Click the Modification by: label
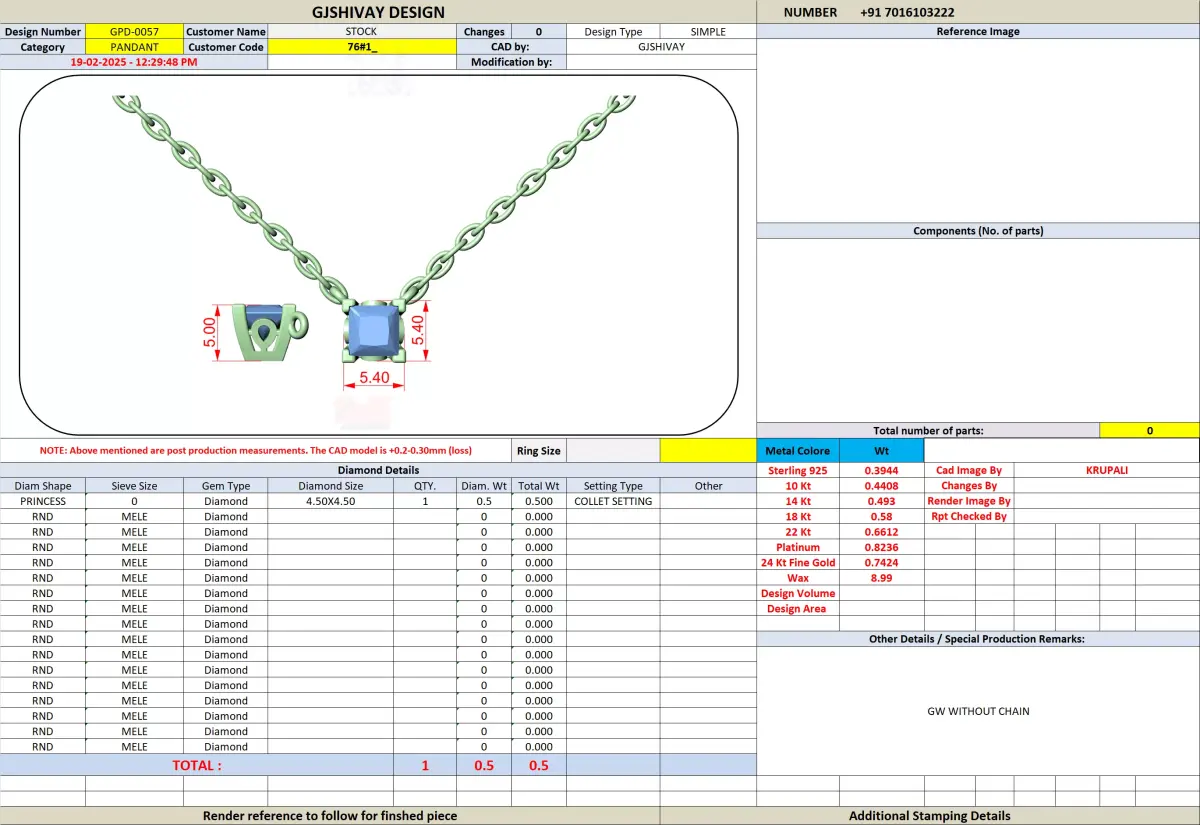The width and height of the screenshot is (1200, 825). pos(511,62)
